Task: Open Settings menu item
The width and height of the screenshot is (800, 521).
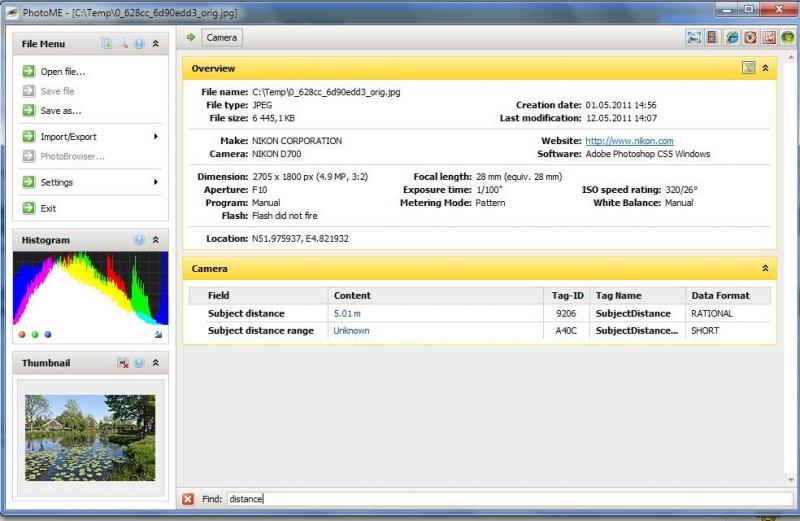Action: coord(57,182)
